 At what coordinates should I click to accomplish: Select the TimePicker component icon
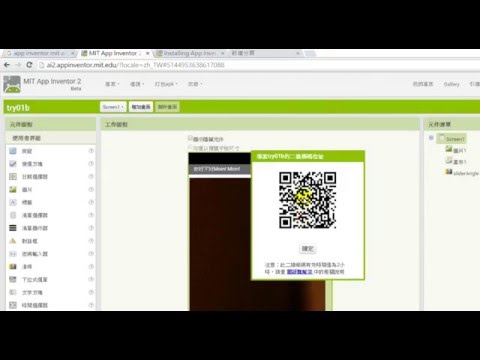13,305
